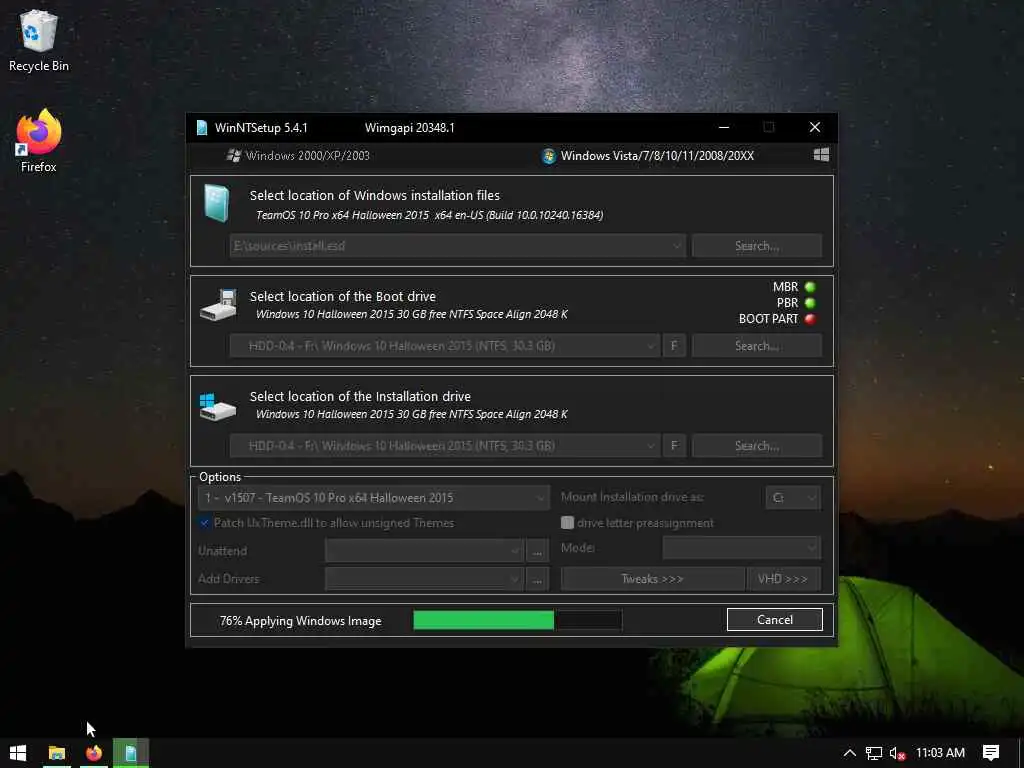Open the VHD >>> options

[x=783, y=579]
